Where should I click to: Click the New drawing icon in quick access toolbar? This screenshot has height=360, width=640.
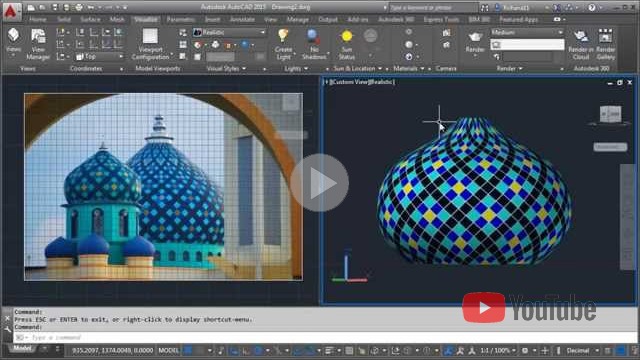click(31, 7)
